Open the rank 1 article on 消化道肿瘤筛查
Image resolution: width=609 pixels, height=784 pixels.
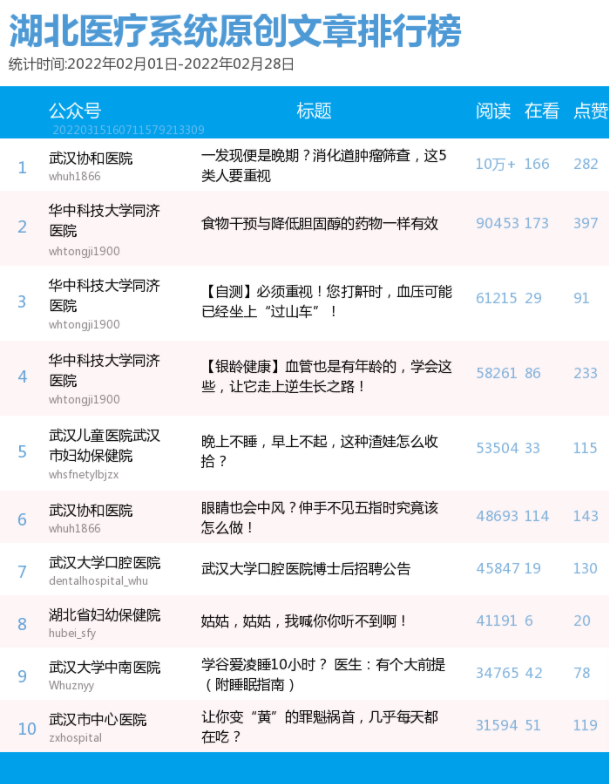point(324,166)
